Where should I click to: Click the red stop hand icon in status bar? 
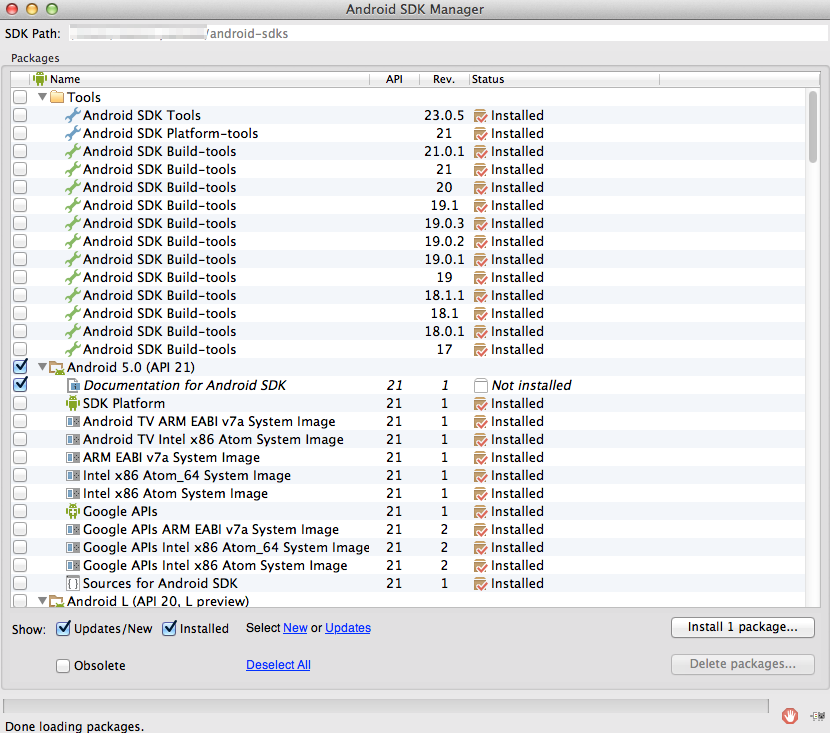[790, 716]
